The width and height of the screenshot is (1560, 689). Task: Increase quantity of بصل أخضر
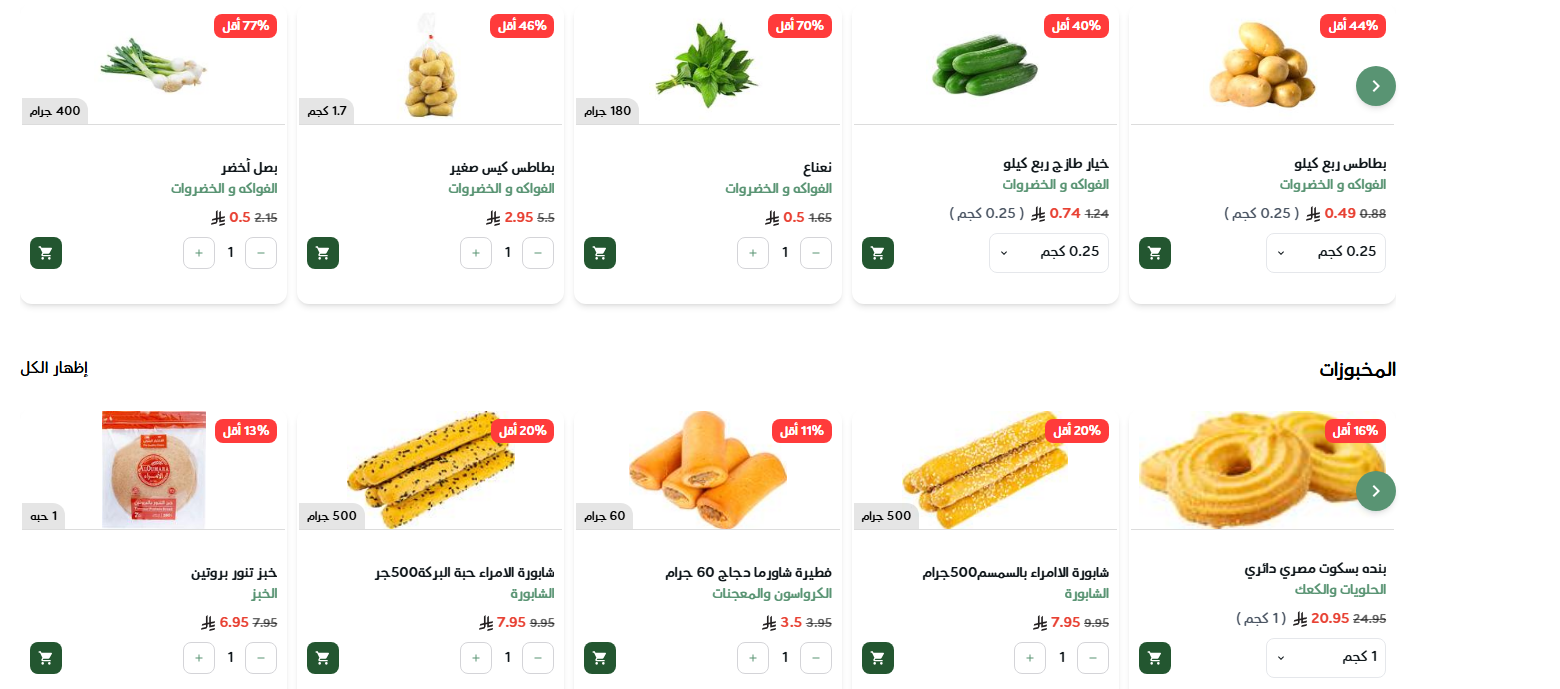199,253
